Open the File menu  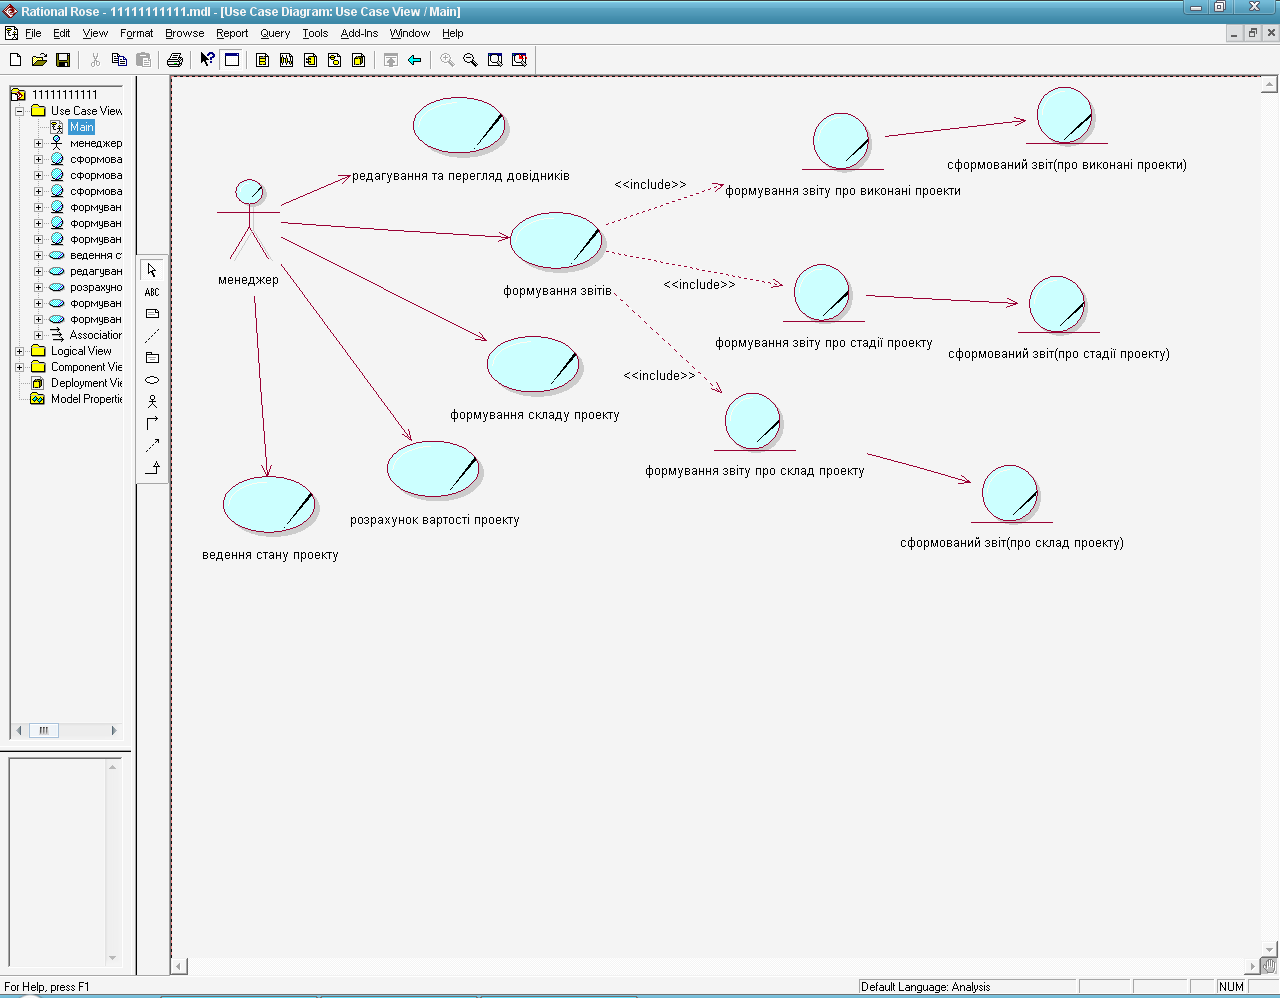pos(33,33)
